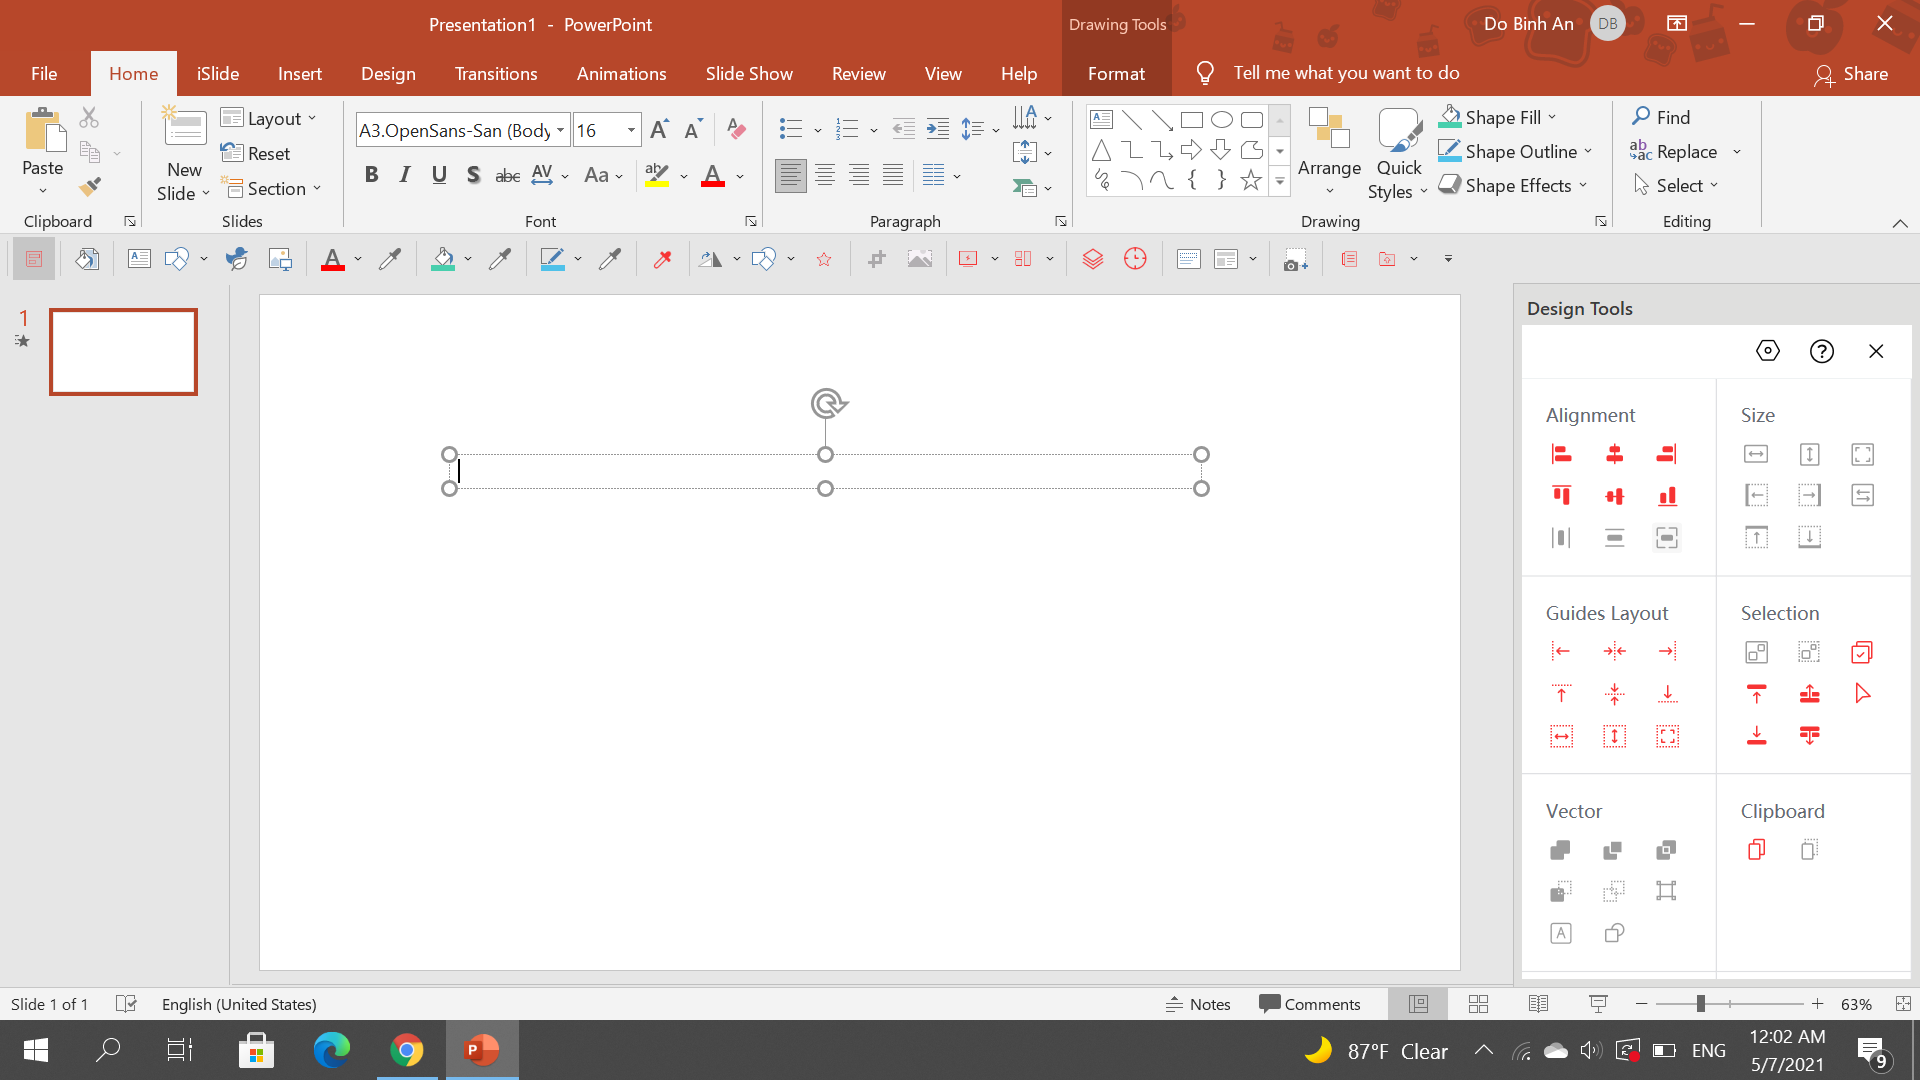
Task: Close the Design Tools pane
Action: tap(1876, 351)
